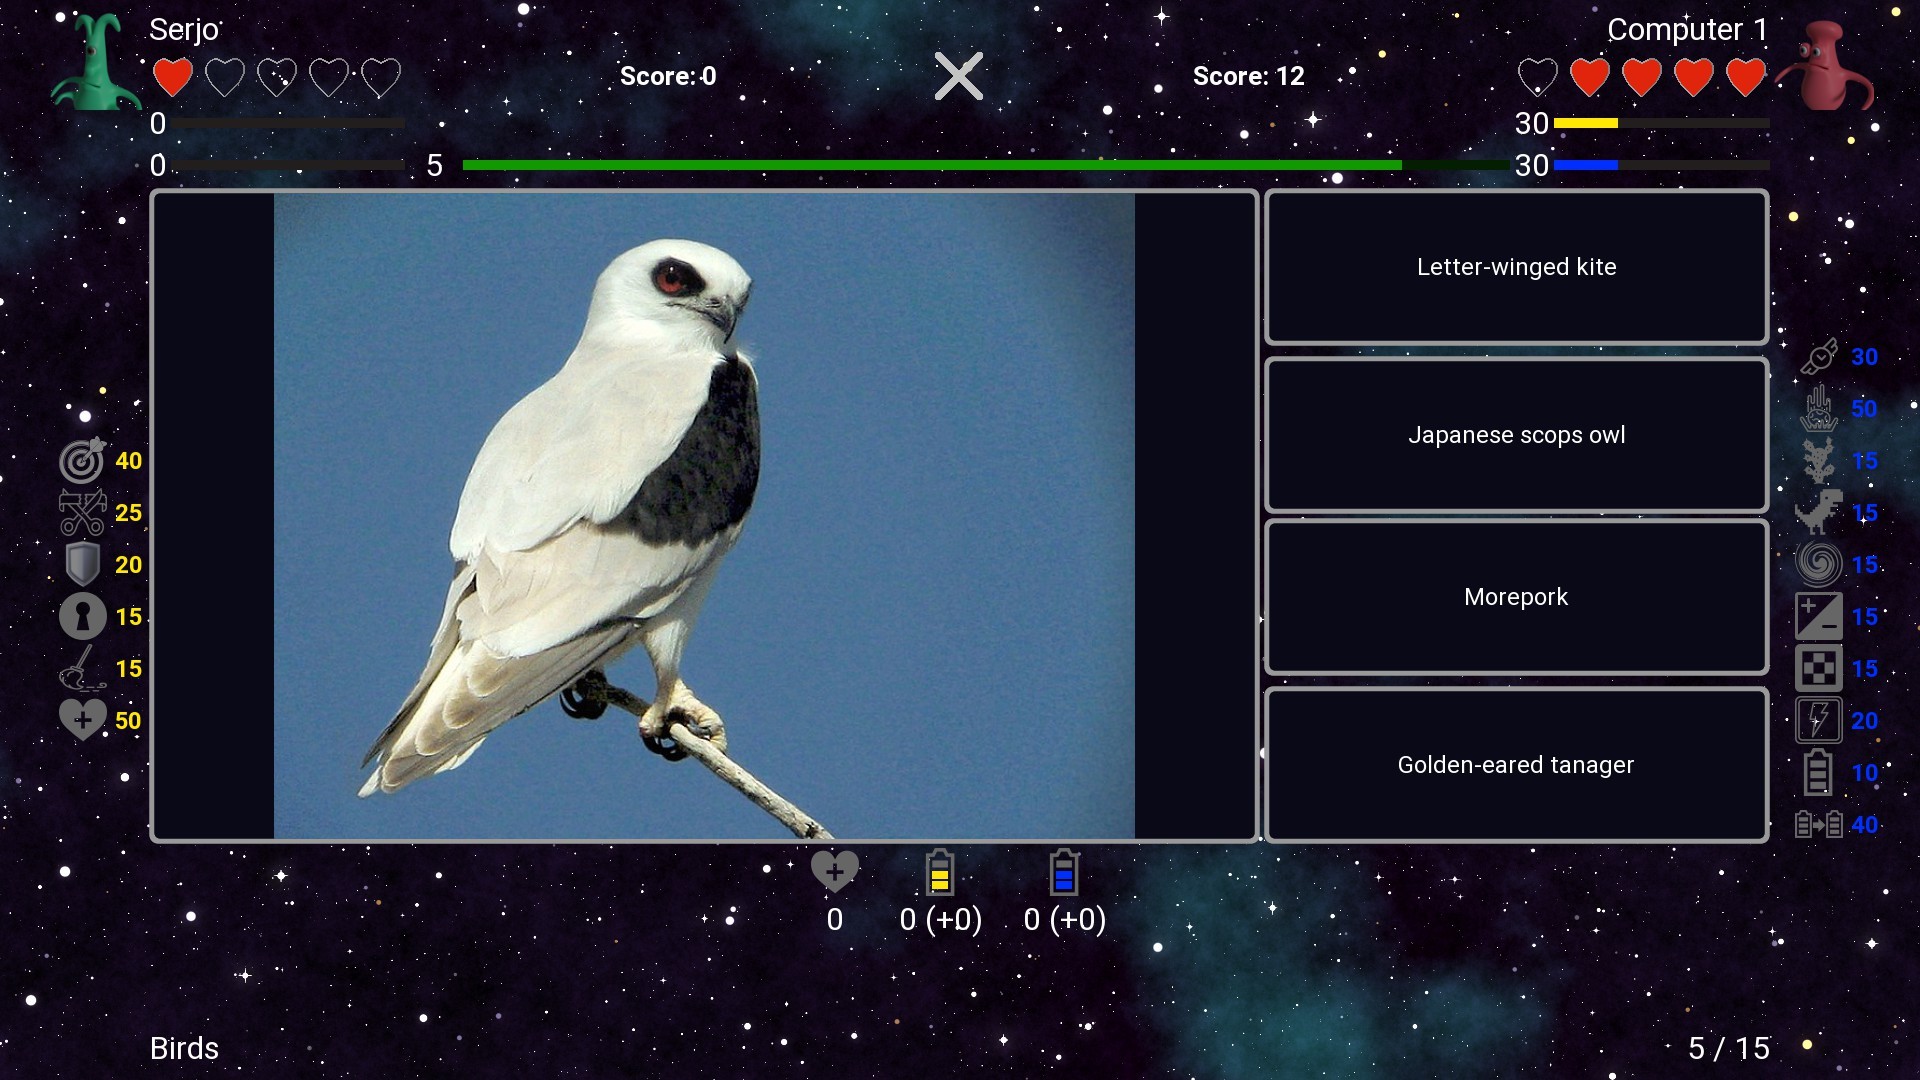Choose the Morepork answer
The height and width of the screenshot is (1080, 1920).
pyautogui.click(x=1516, y=597)
